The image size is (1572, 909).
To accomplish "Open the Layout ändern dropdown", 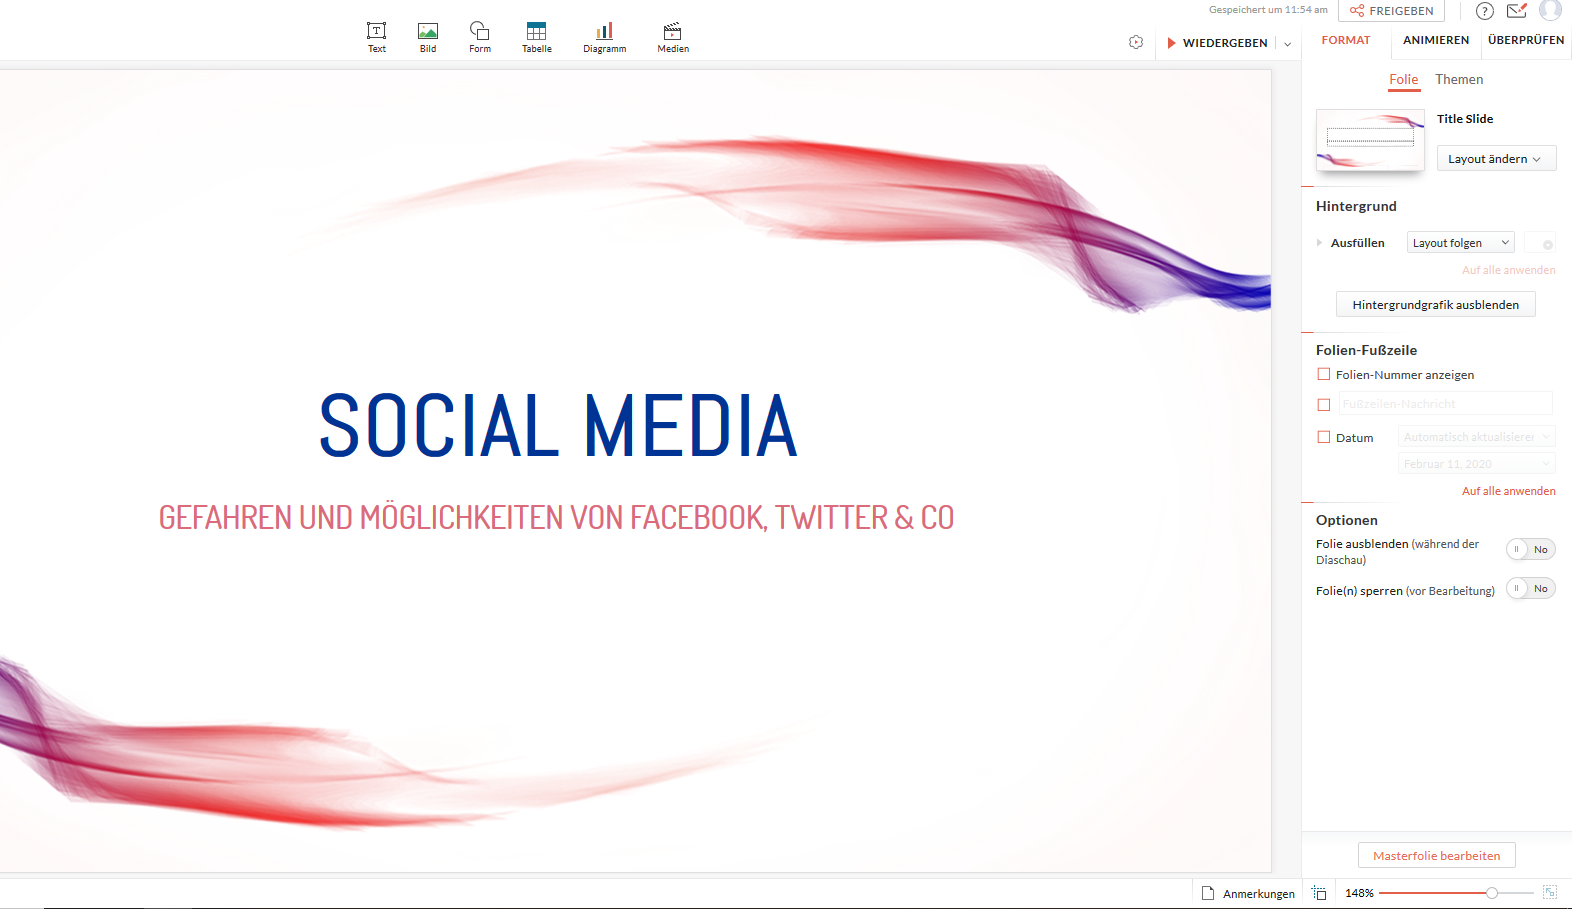I will (1496, 159).
